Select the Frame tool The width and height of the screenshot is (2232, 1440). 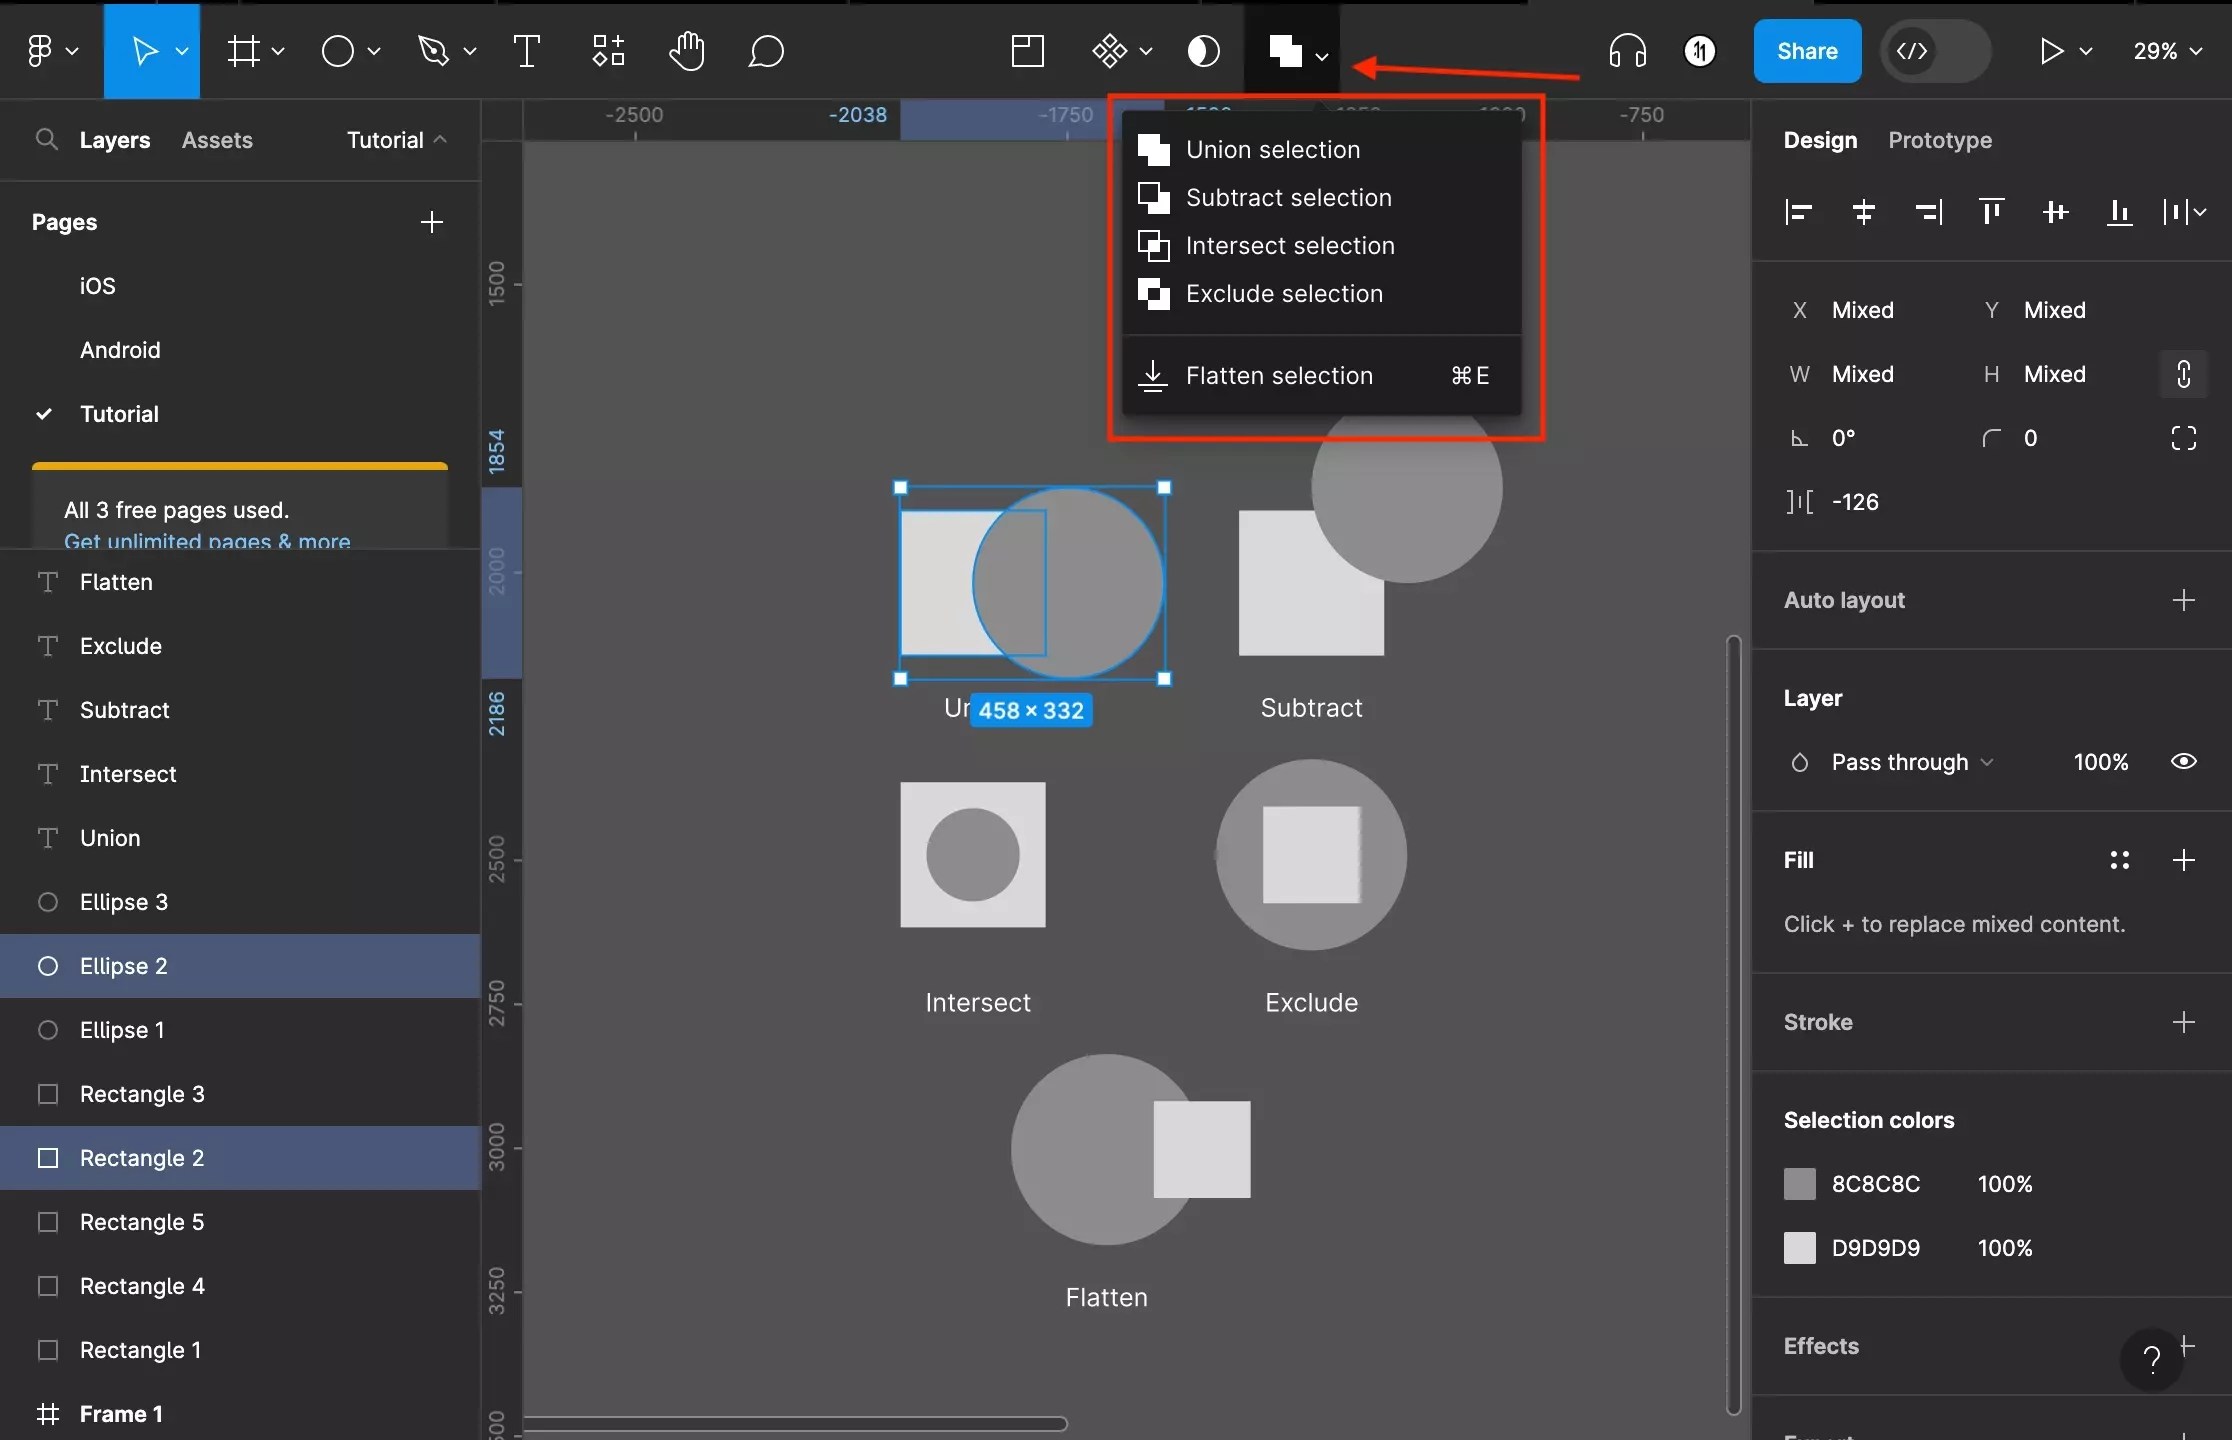[x=243, y=50]
